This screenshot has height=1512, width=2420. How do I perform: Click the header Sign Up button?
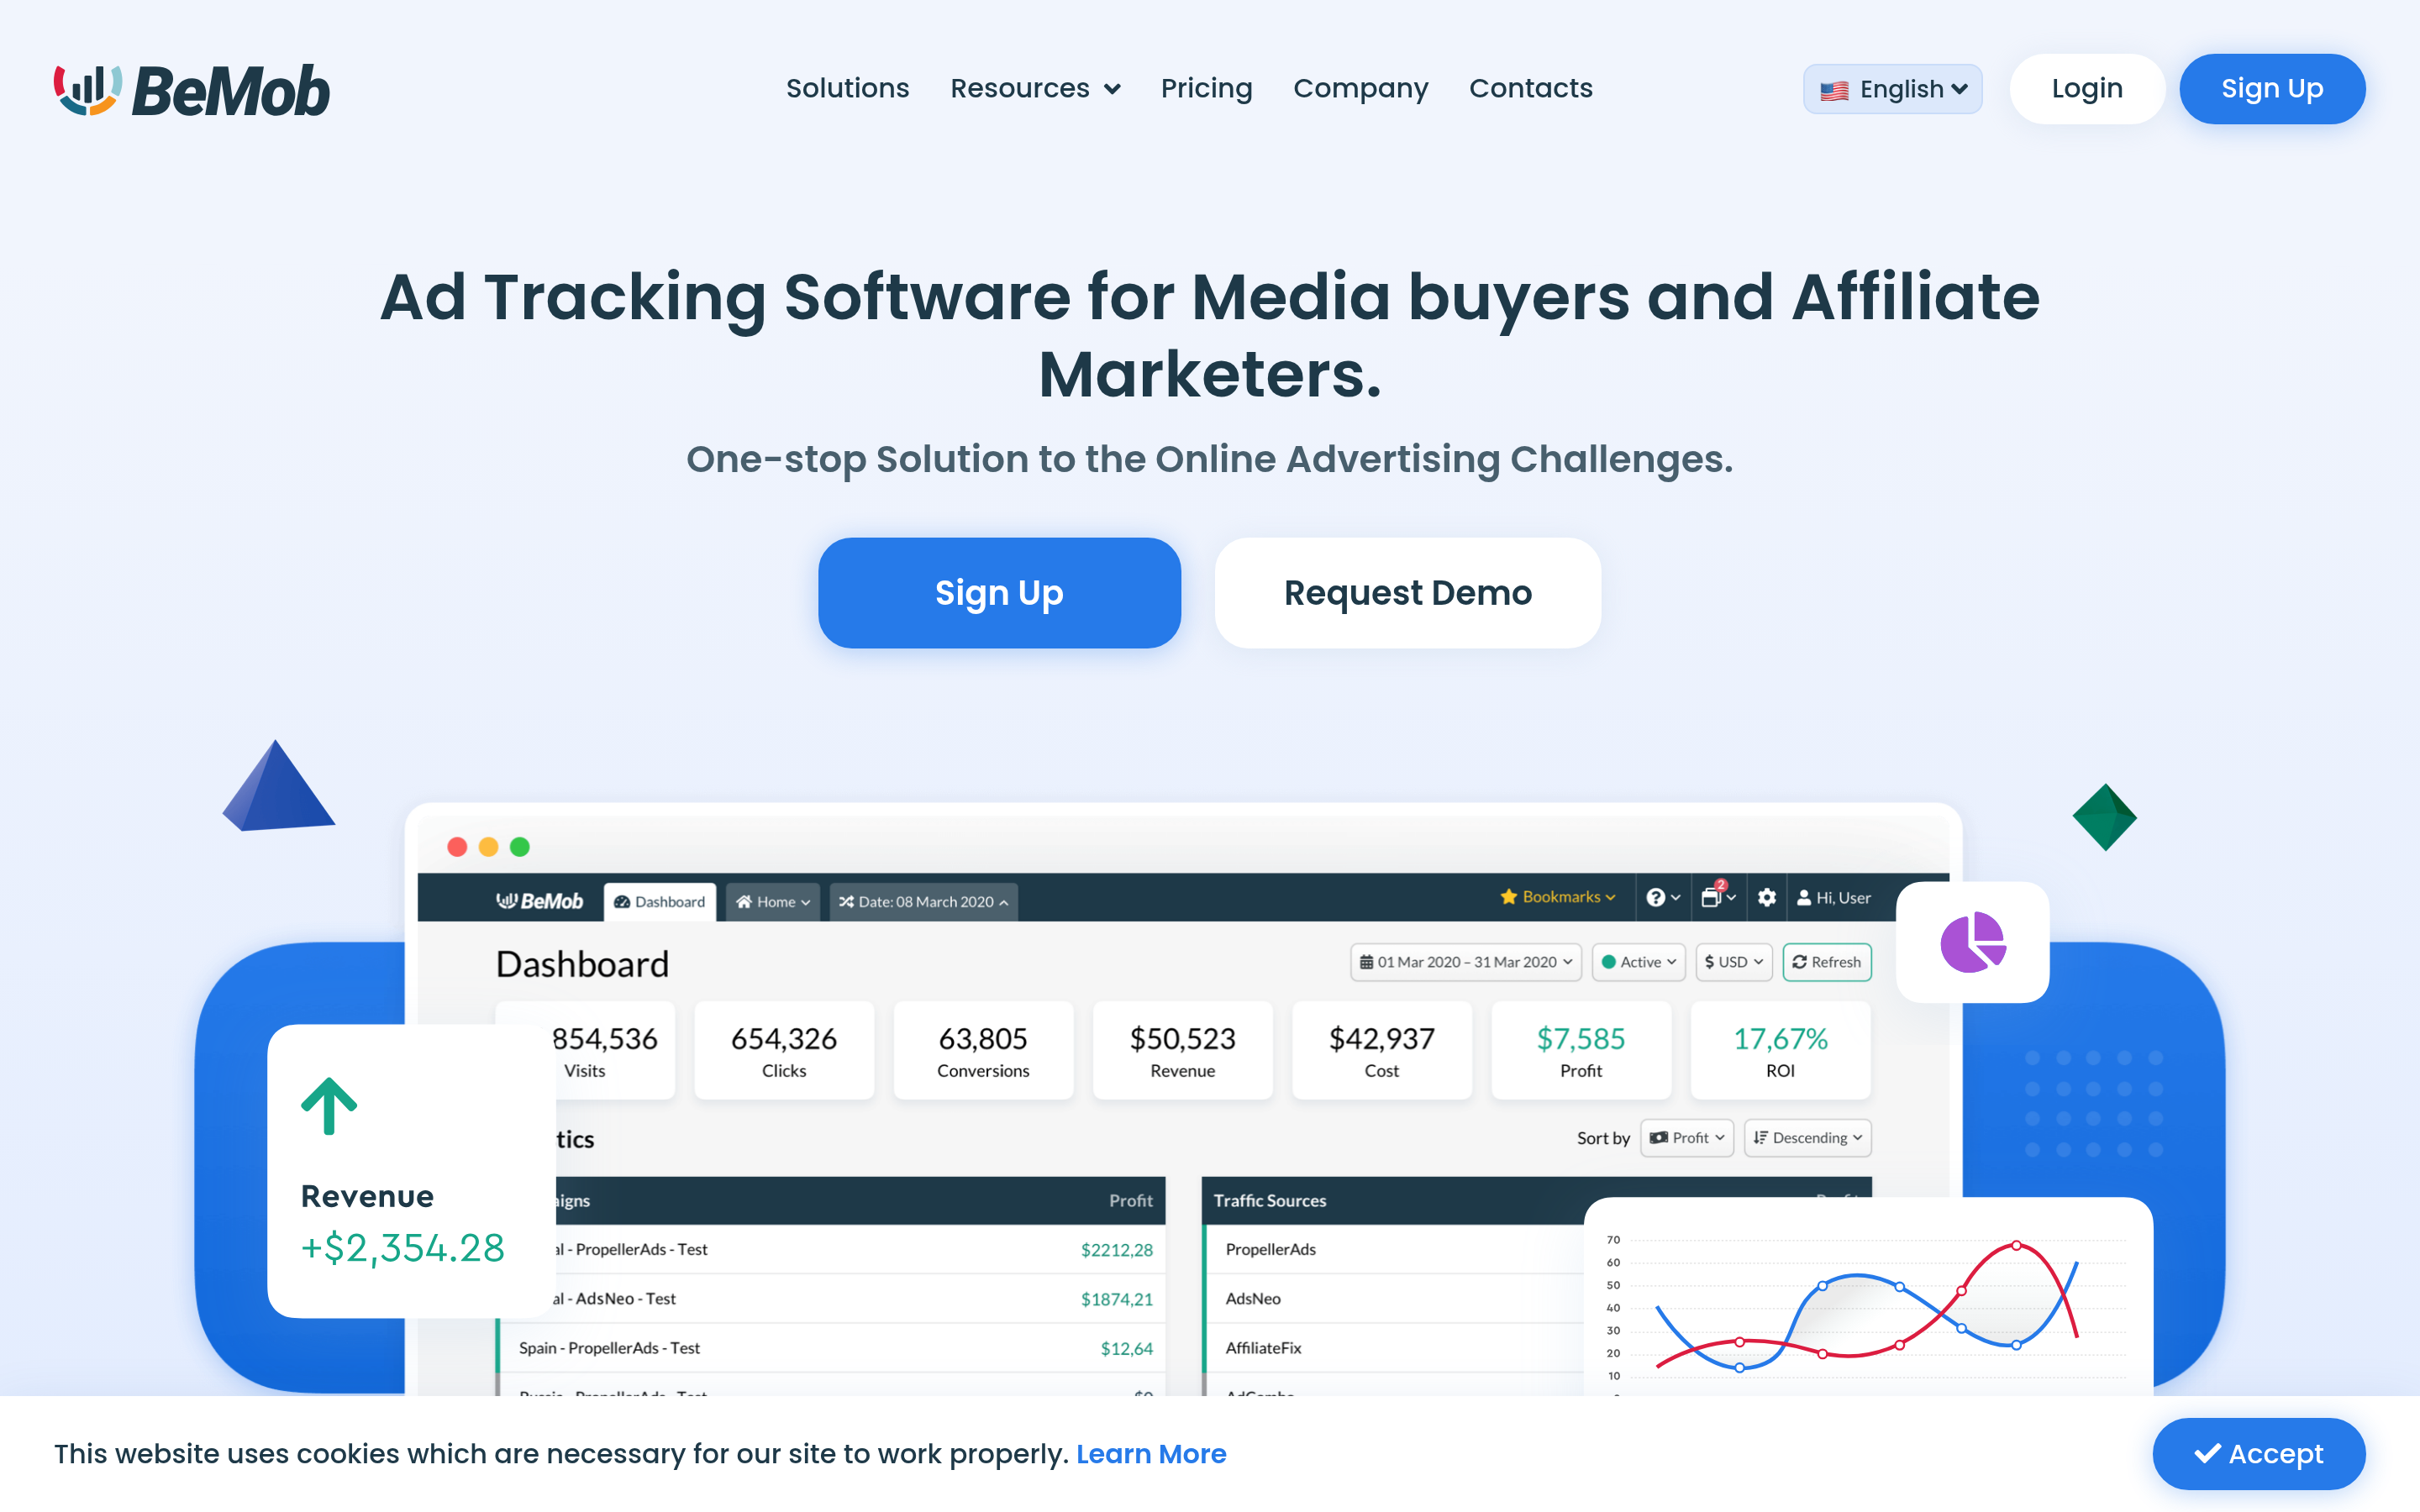[2272, 88]
